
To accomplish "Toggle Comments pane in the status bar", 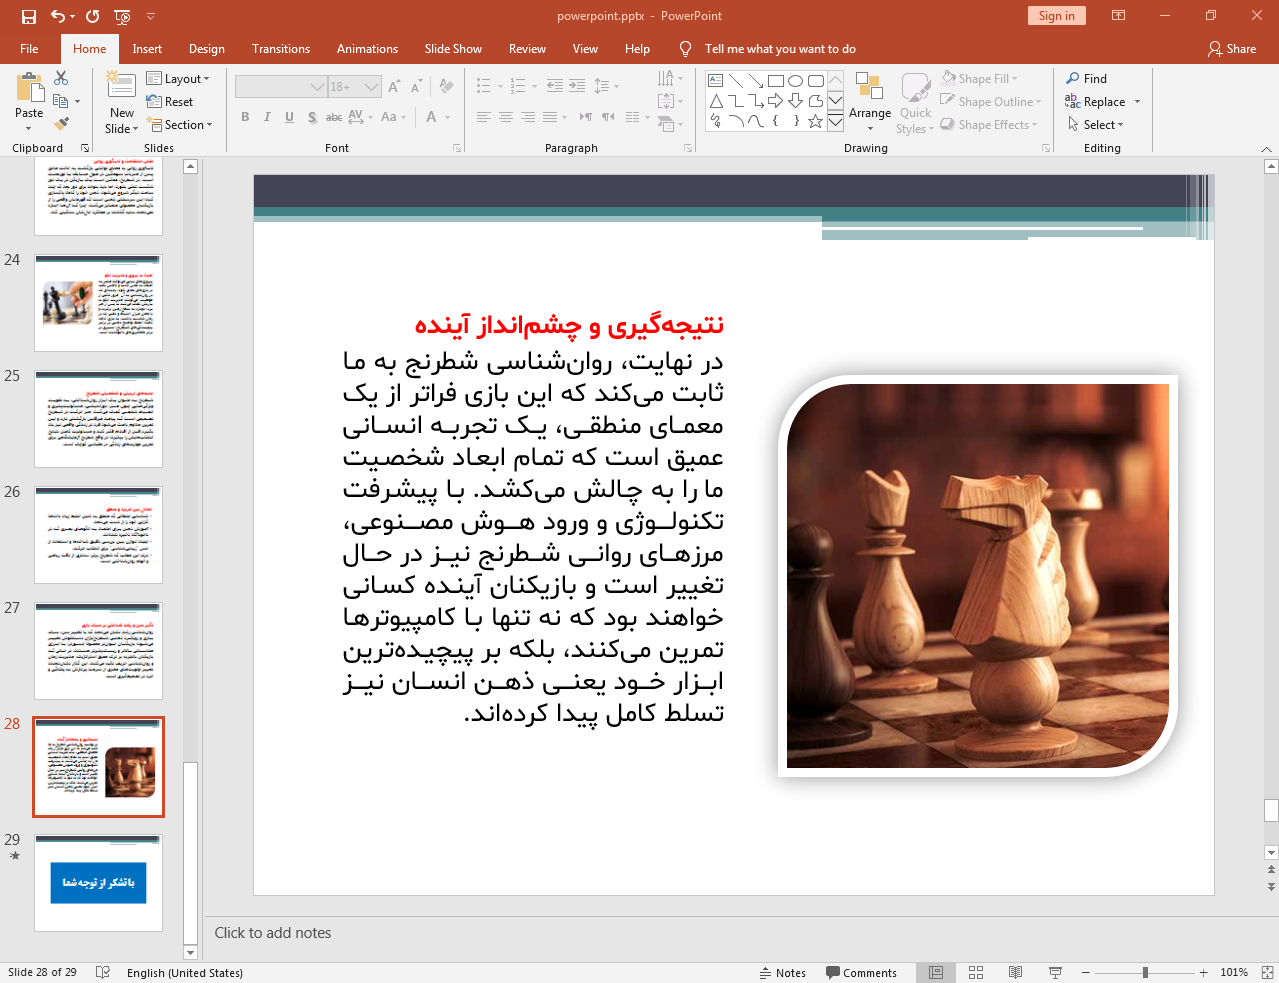I will 861,972.
